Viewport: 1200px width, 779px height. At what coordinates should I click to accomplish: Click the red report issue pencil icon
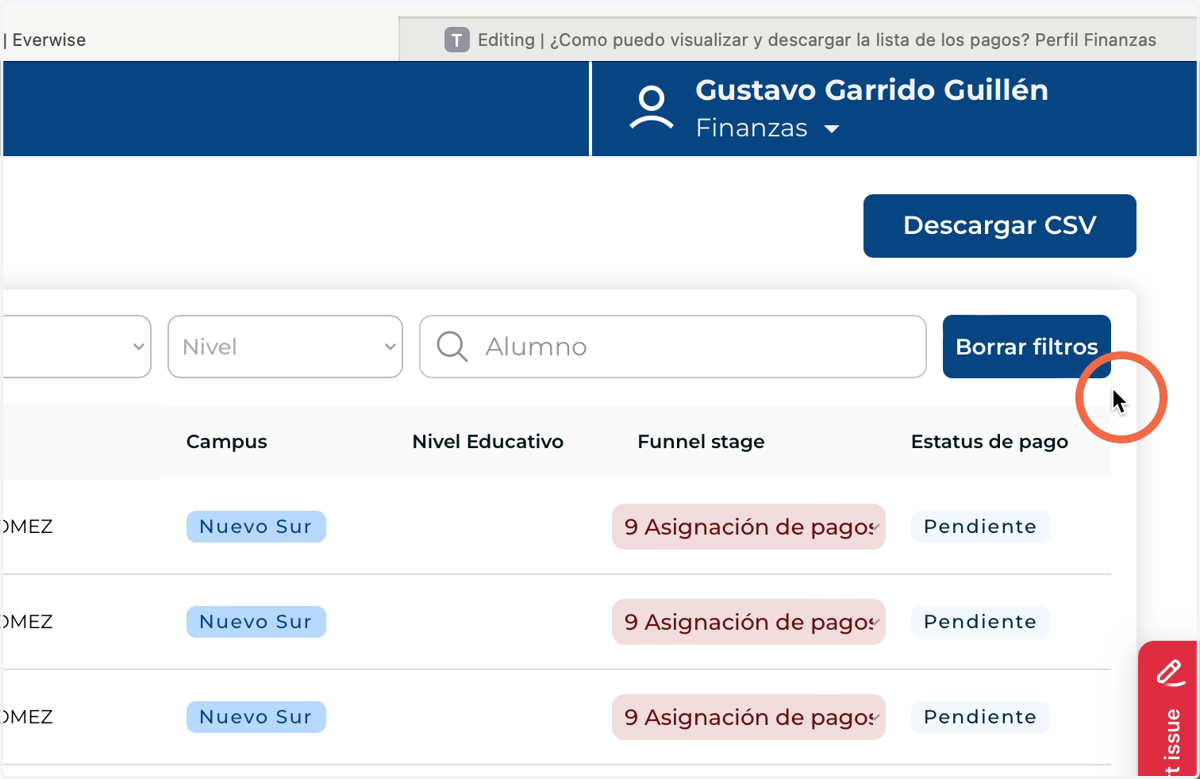click(1170, 672)
